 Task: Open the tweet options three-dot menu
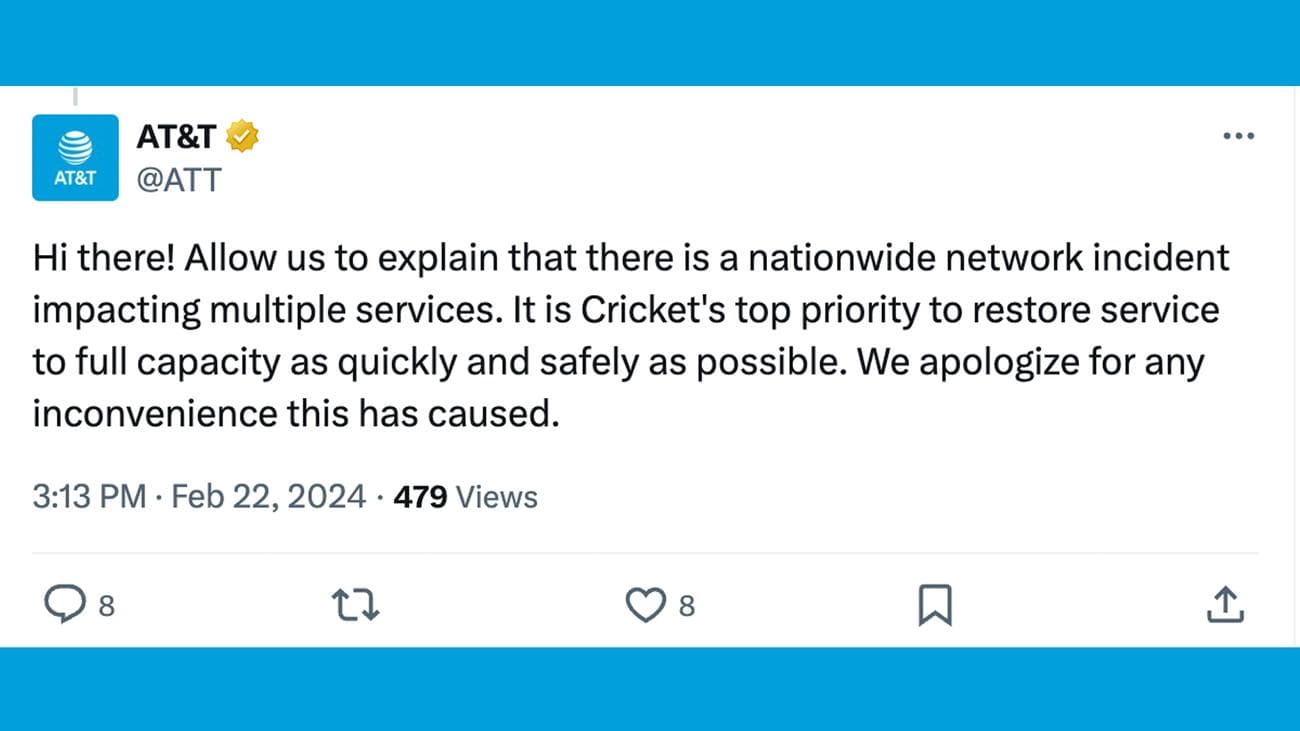[1239, 135]
